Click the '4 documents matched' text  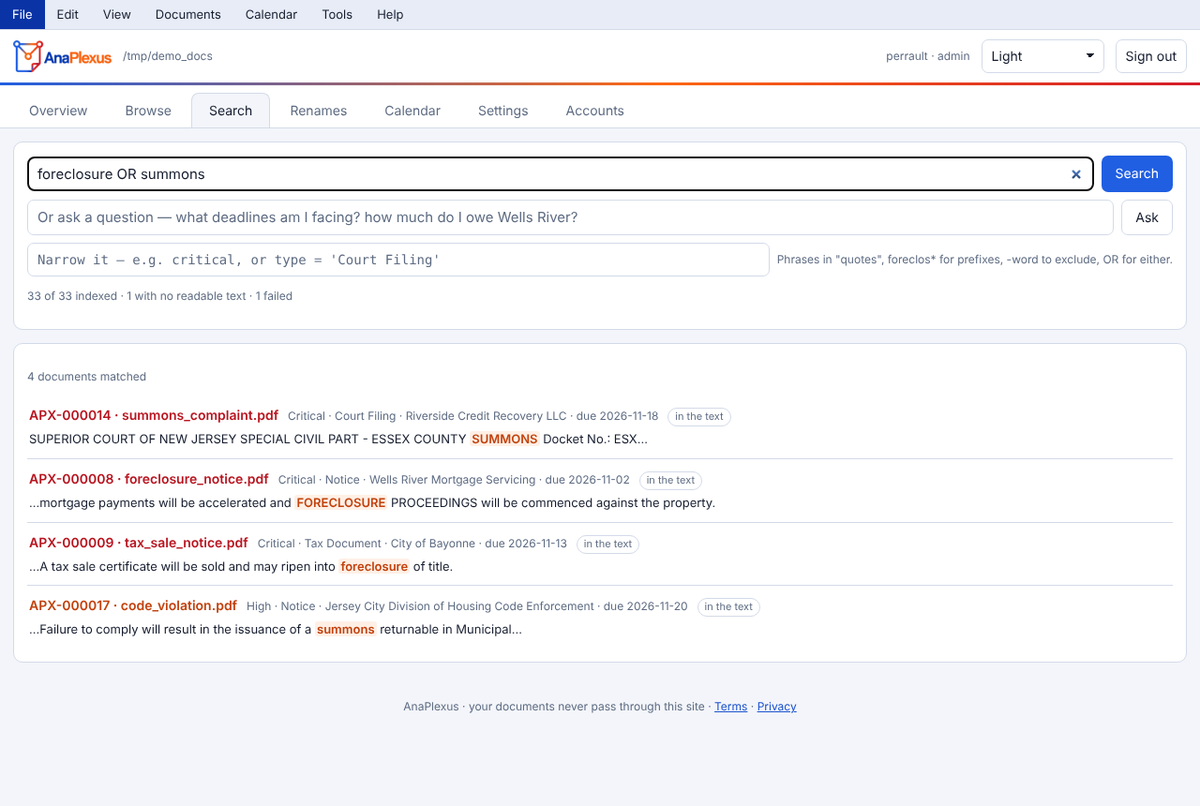pos(87,377)
